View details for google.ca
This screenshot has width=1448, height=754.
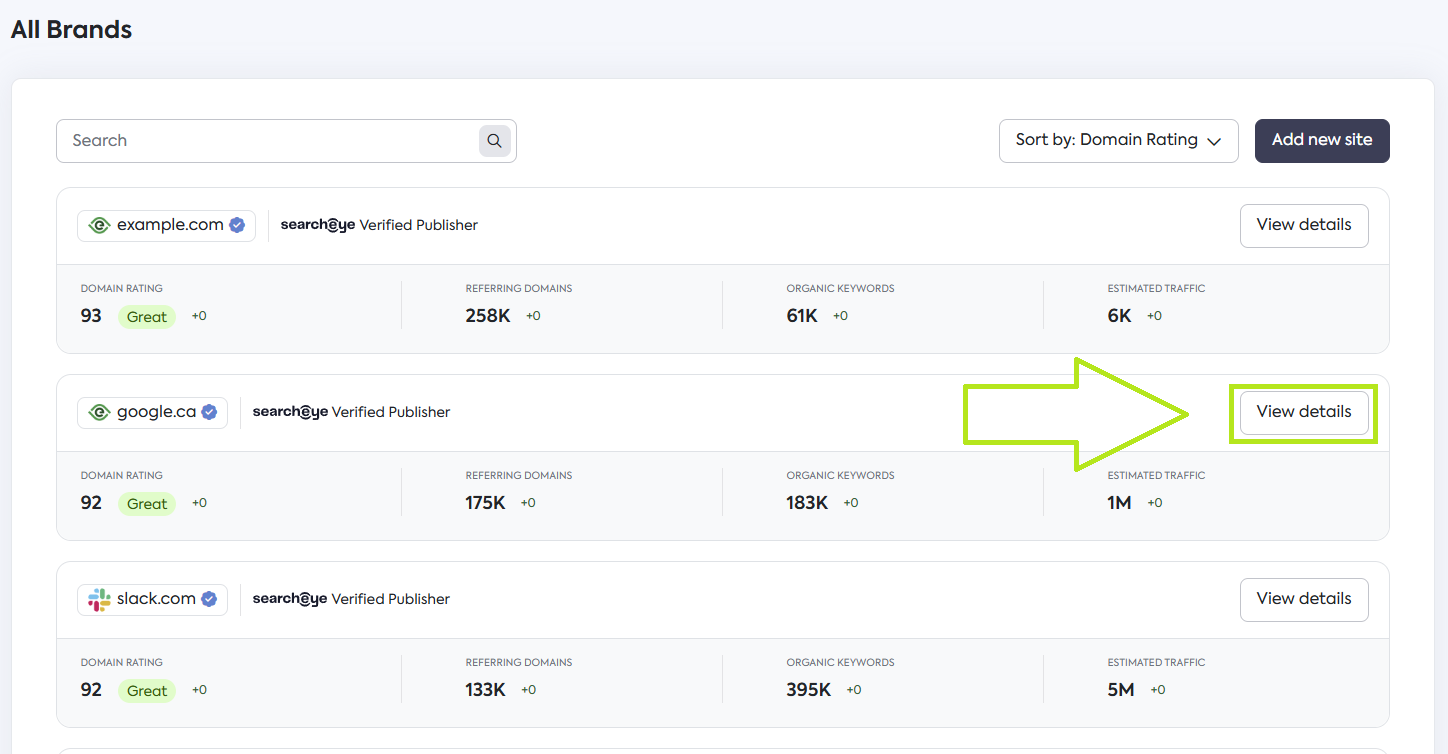(x=1303, y=412)
